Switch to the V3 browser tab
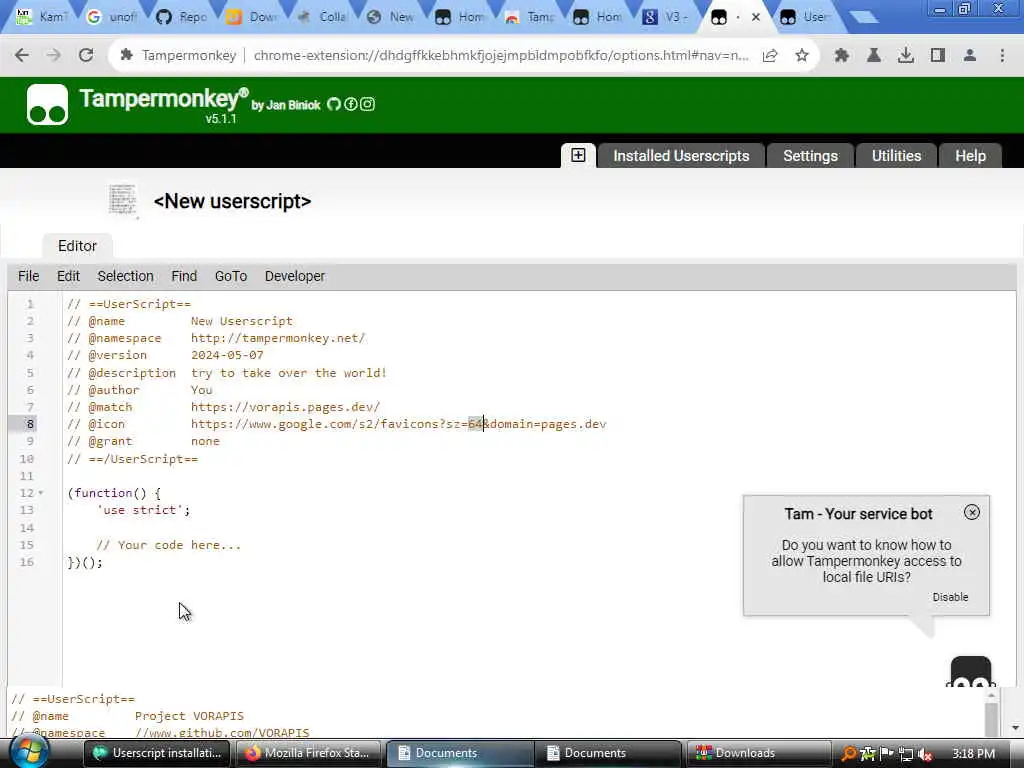Viewport: 1024px width, 768px height. (665, 17)
